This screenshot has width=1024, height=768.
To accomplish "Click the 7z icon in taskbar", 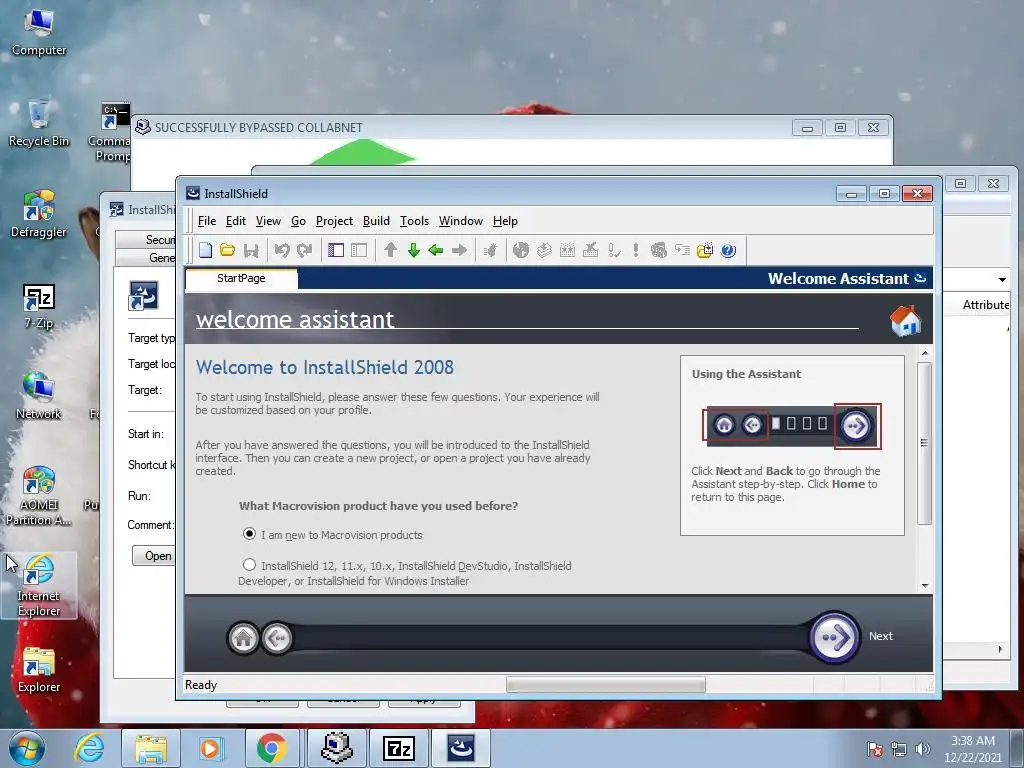I will pos(398,748).
